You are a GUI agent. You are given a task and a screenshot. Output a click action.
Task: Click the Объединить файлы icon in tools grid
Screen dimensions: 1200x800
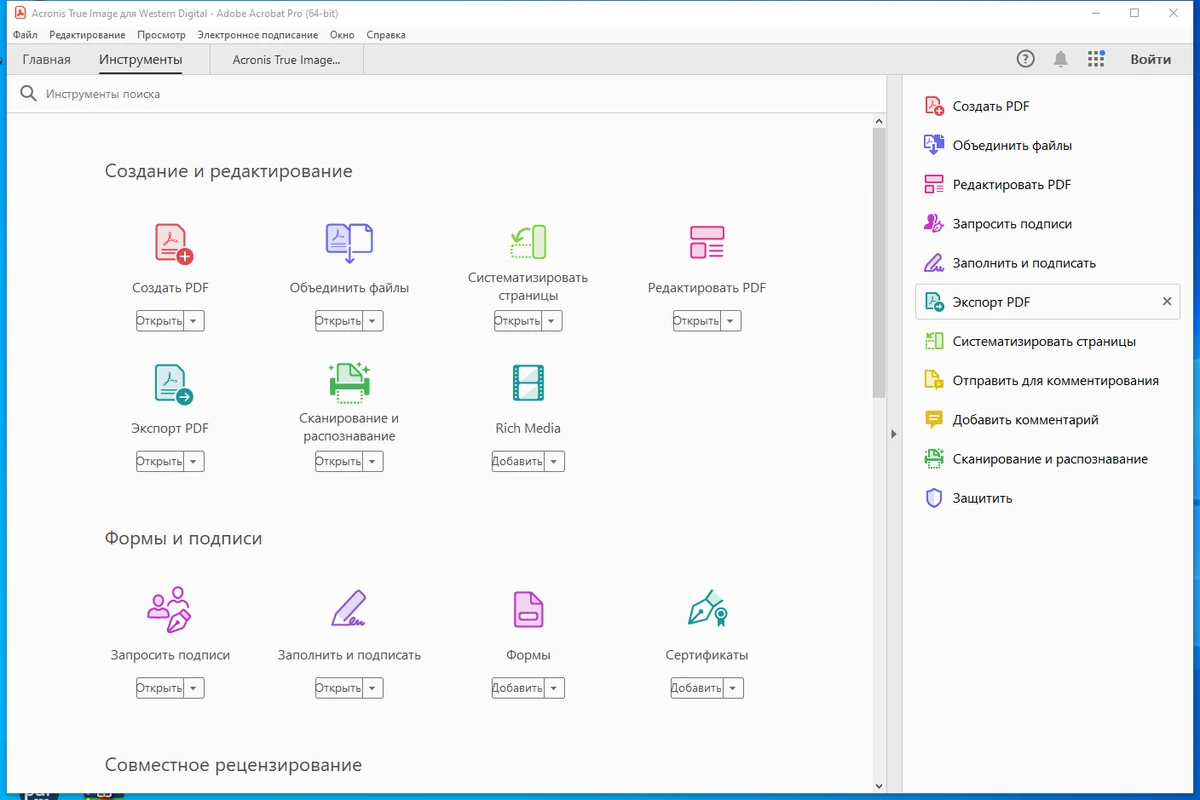349,243
